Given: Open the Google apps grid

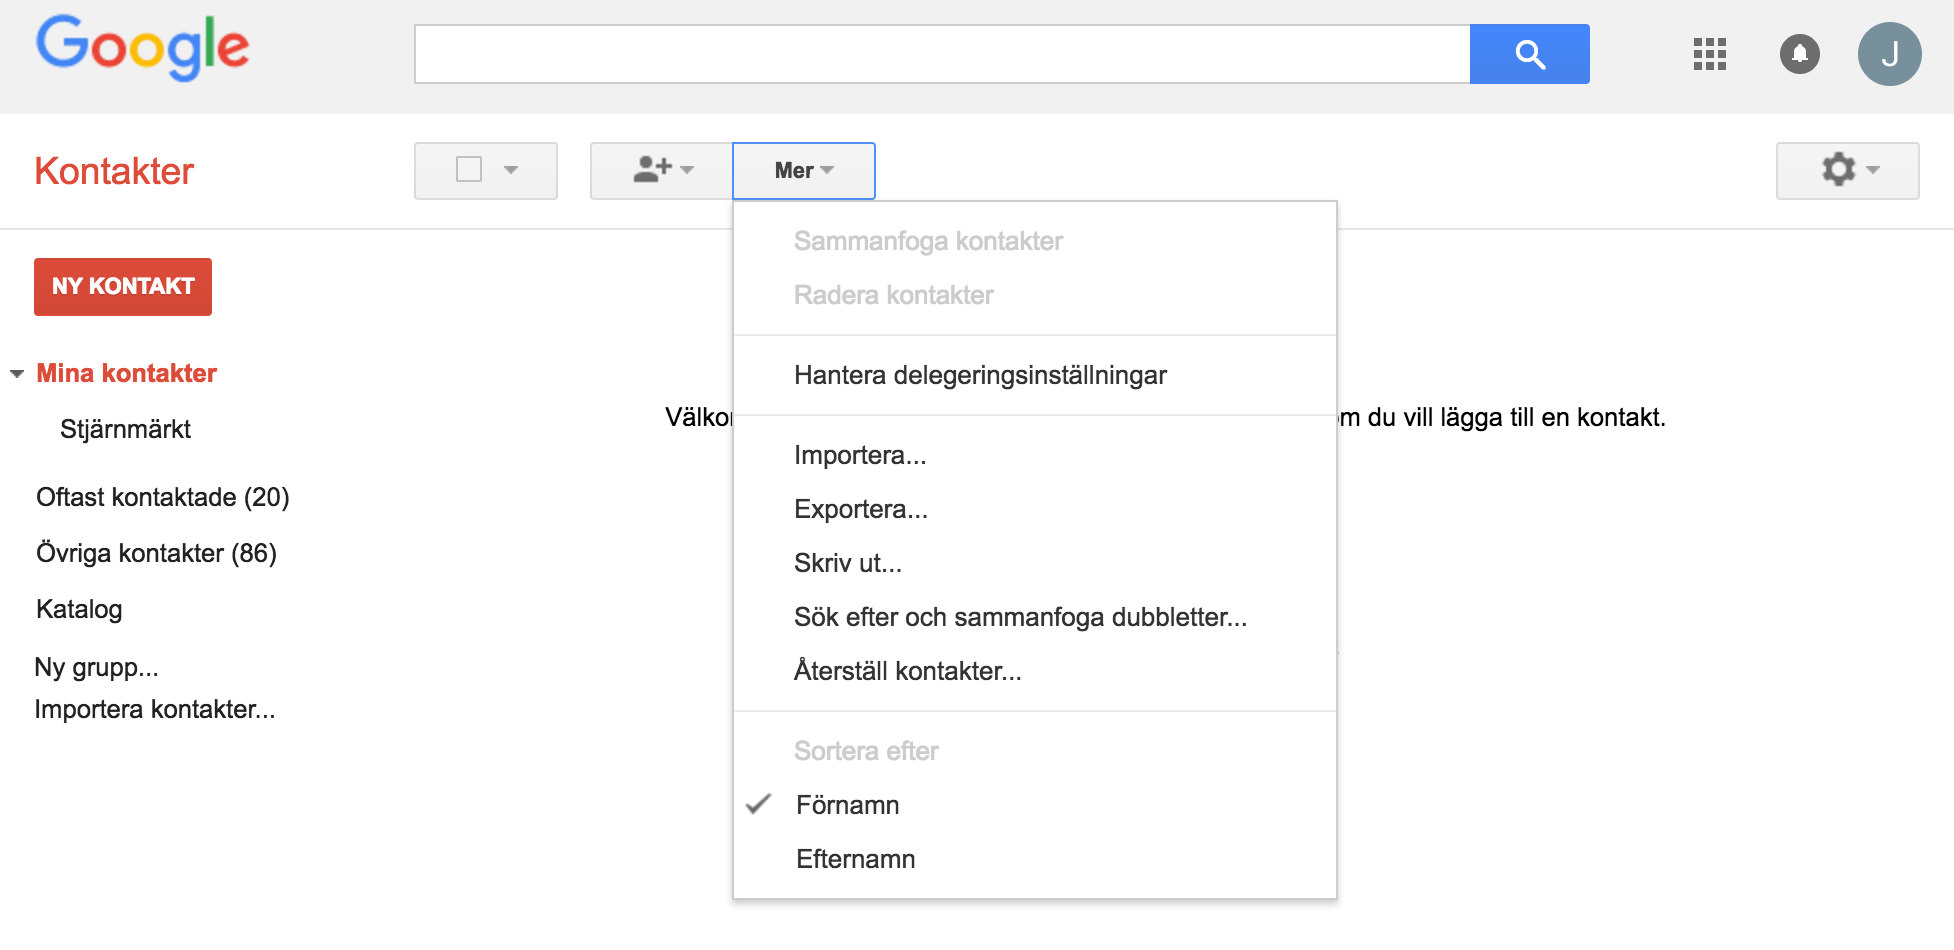Looking at the screenshot, I should 1709,54.
